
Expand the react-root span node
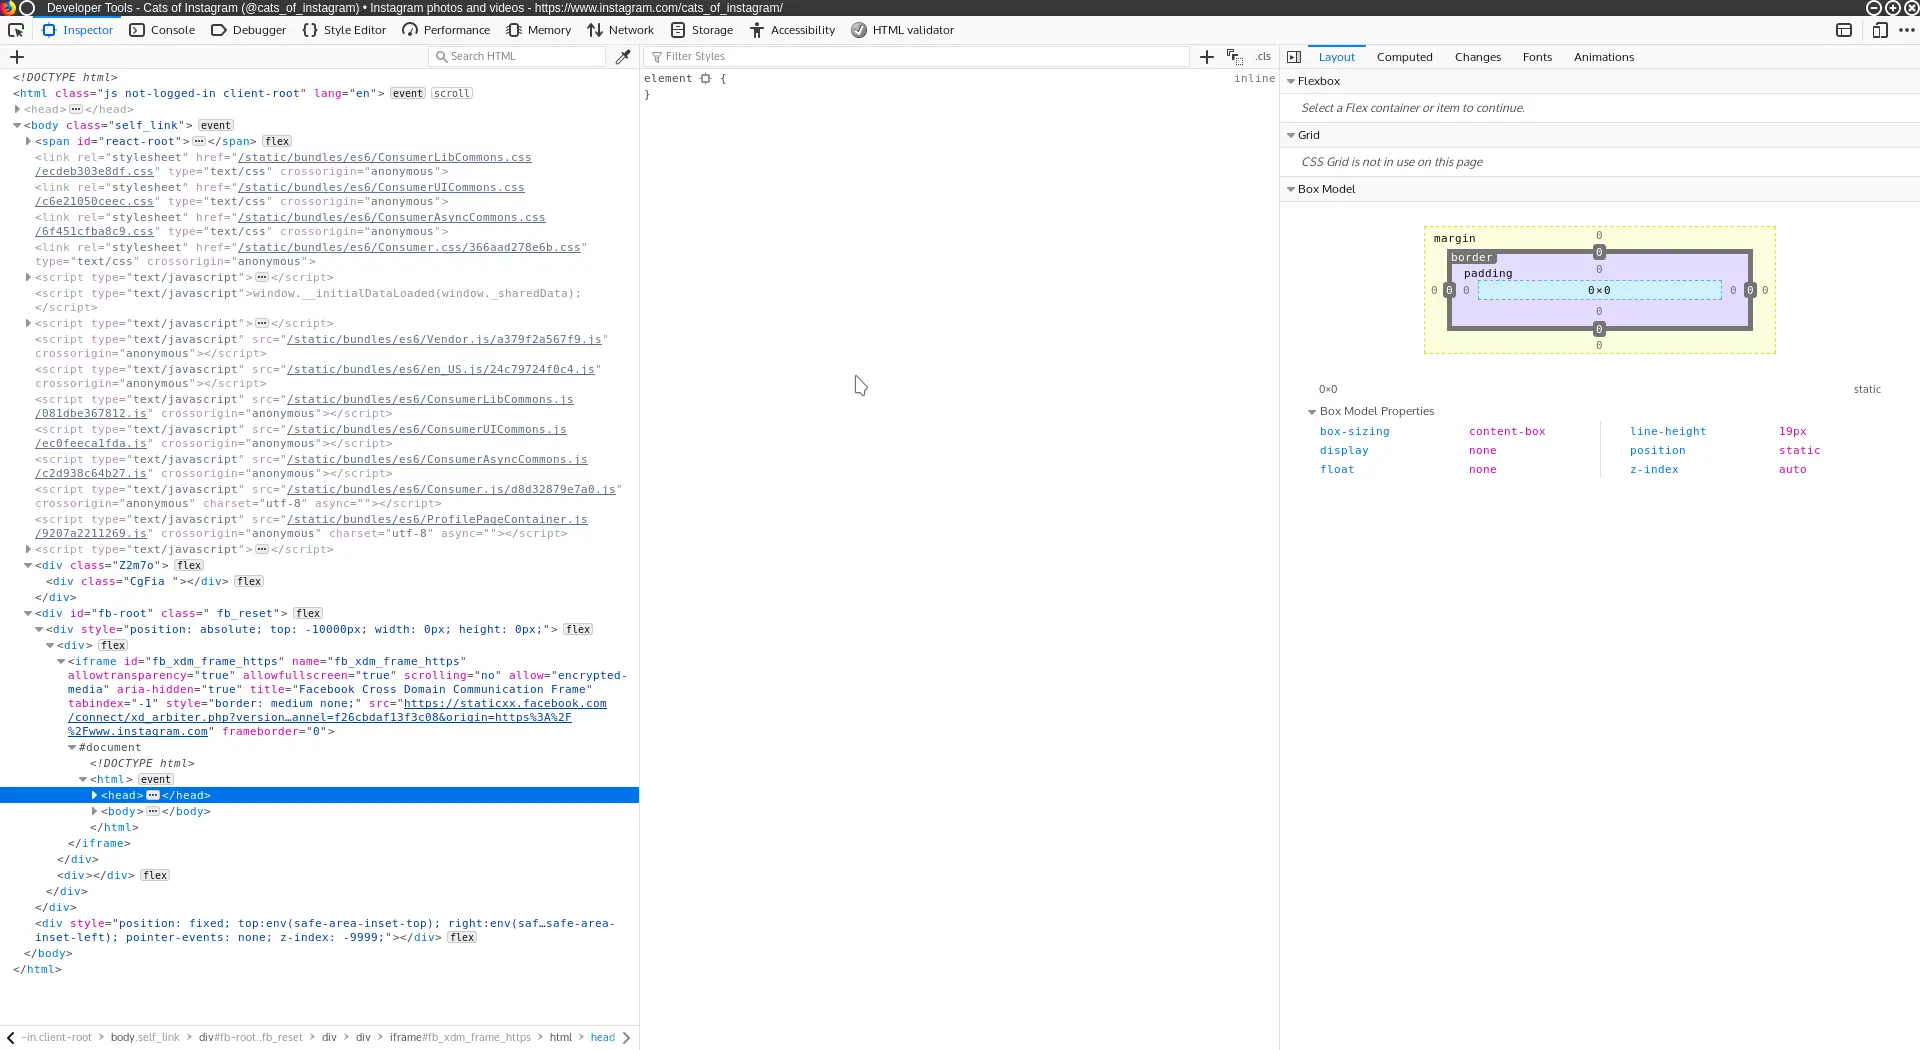pos(28,141)
